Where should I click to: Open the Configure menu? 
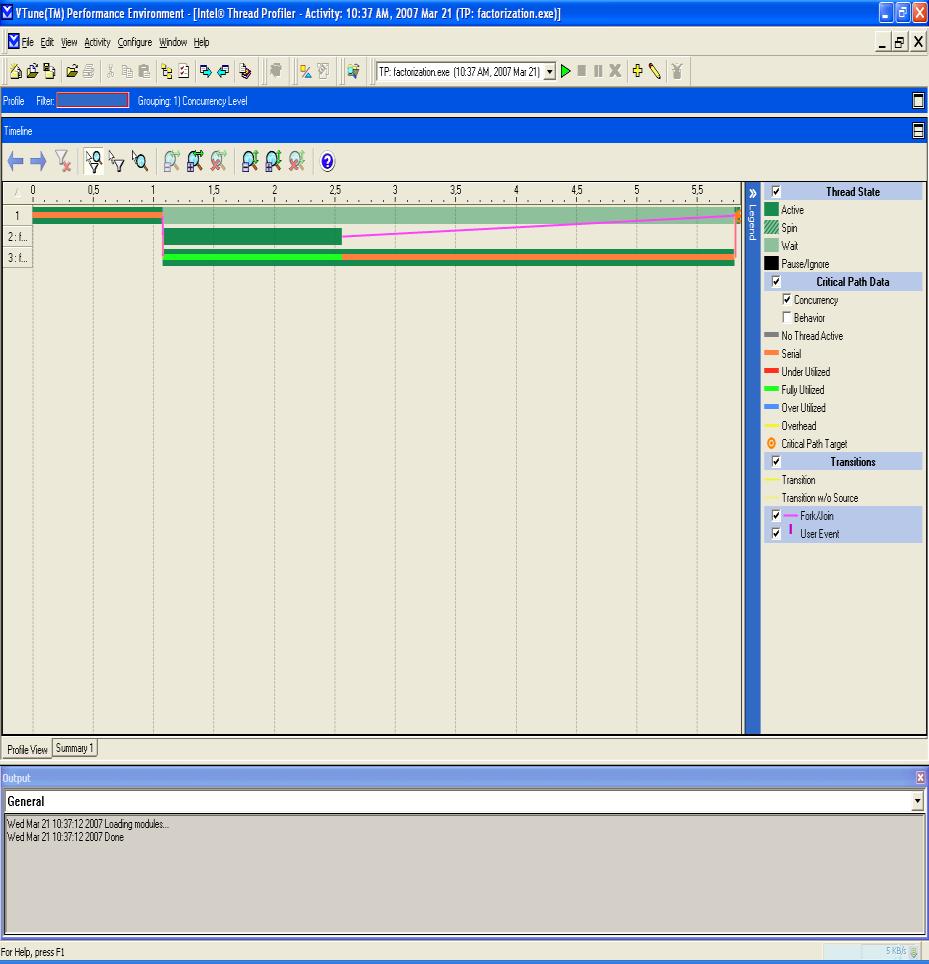click(134, 43)
